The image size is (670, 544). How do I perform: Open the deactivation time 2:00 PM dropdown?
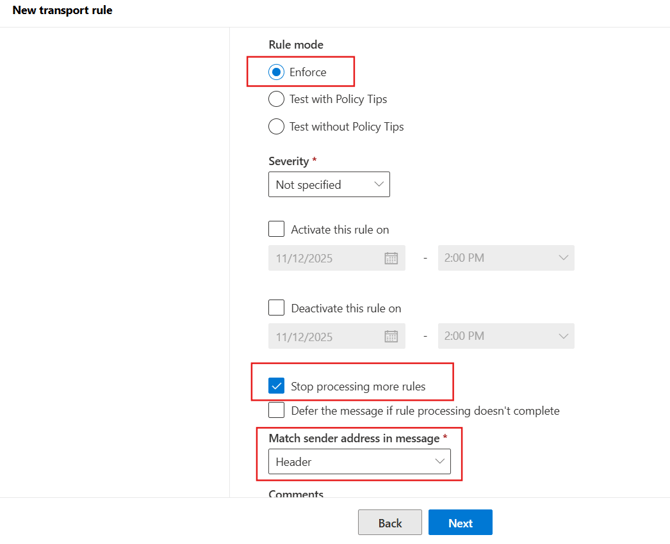[x=506, y=337]
